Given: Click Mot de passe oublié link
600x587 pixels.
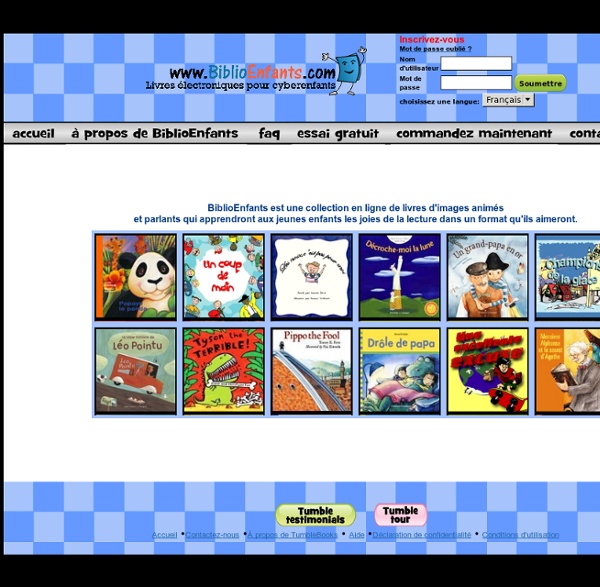Looking at the screenshot, I should (435, 49).
